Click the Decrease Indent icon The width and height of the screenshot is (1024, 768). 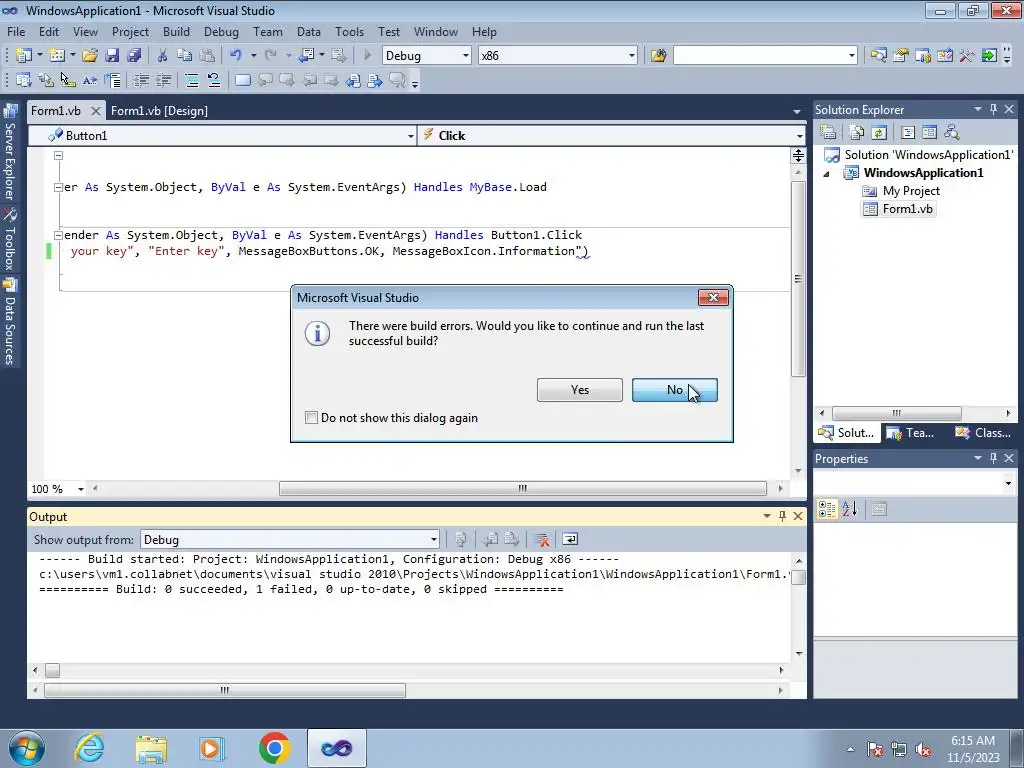point(141,80)
